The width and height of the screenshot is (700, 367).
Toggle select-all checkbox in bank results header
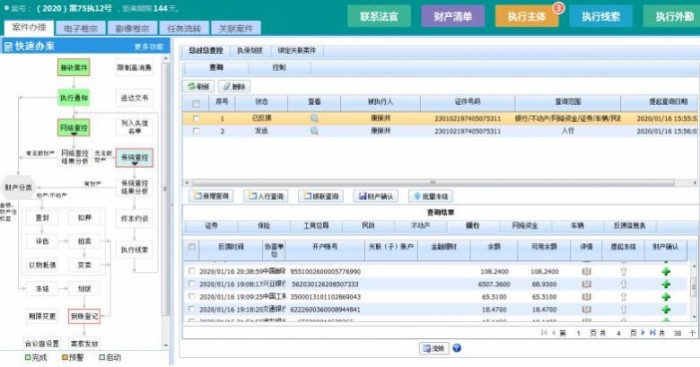pos(192,246)
